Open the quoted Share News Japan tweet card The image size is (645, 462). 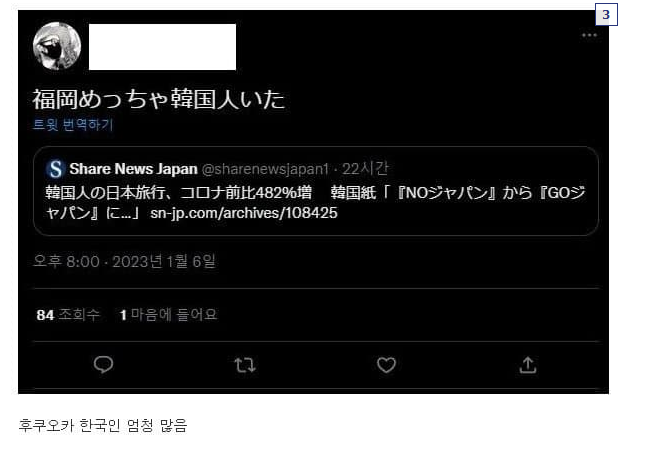pyautogui.click(x=316, y=191)
